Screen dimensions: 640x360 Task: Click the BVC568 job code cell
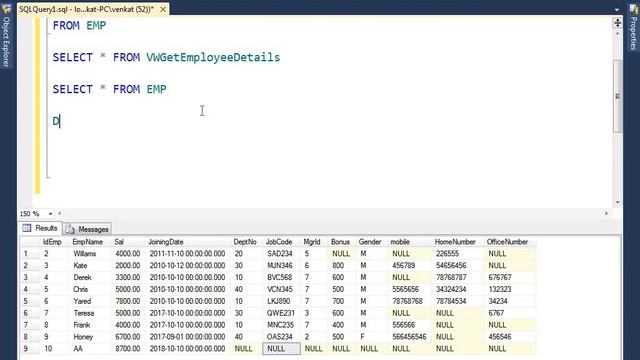(x=282, y=278)
